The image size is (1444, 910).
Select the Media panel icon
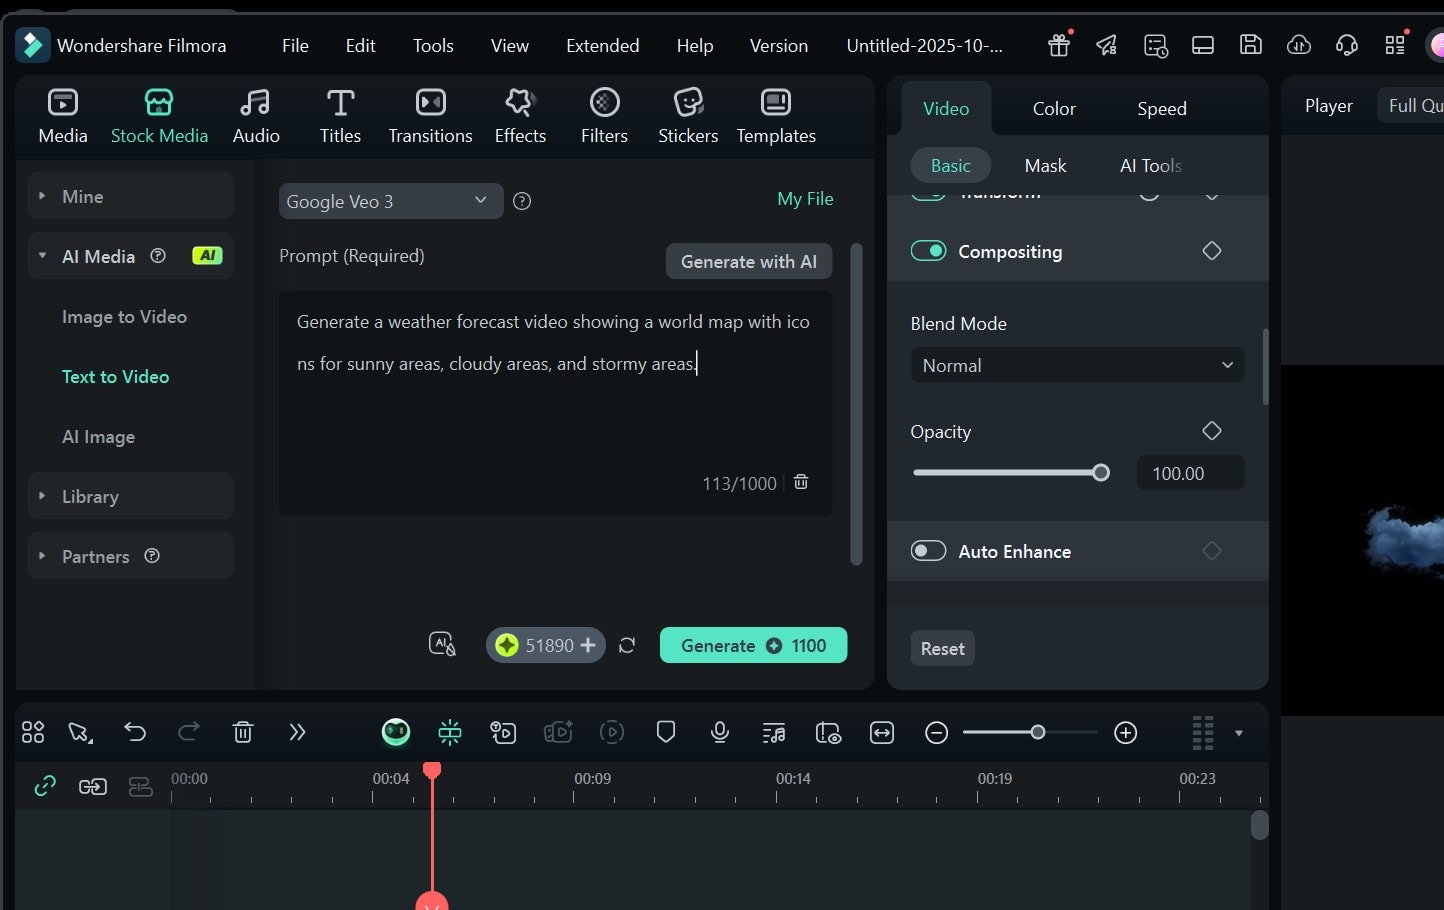coord(62,113)
